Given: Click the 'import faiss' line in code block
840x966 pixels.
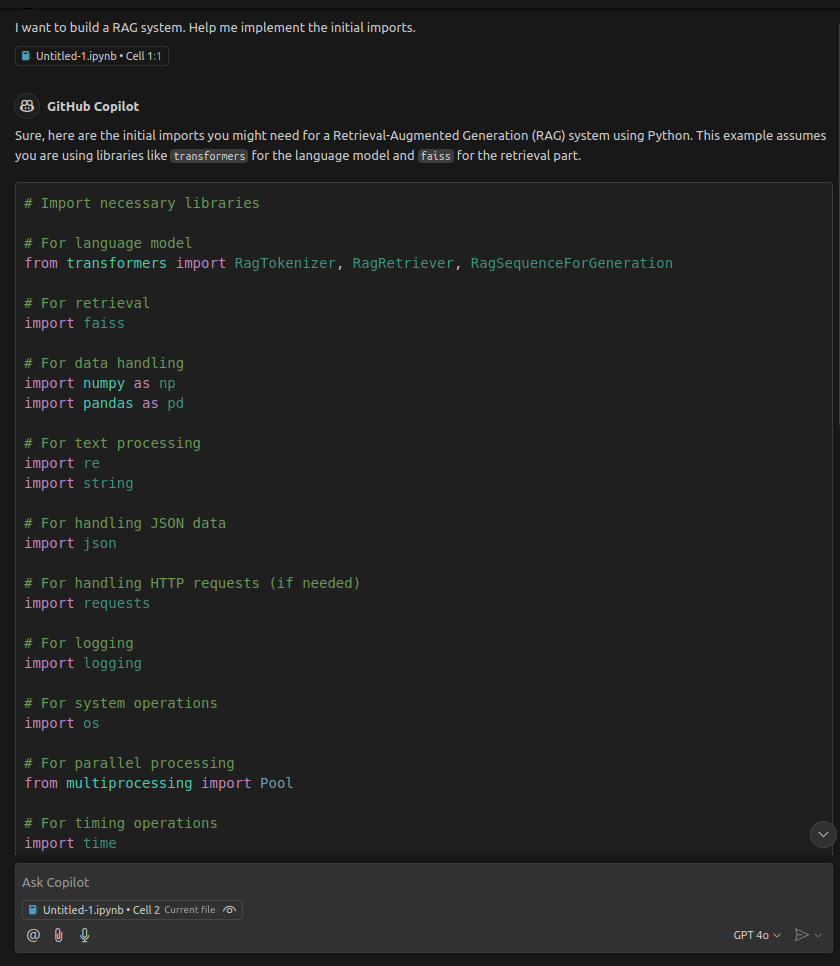Looking at the screenshot, I should [x=75, y=323].
